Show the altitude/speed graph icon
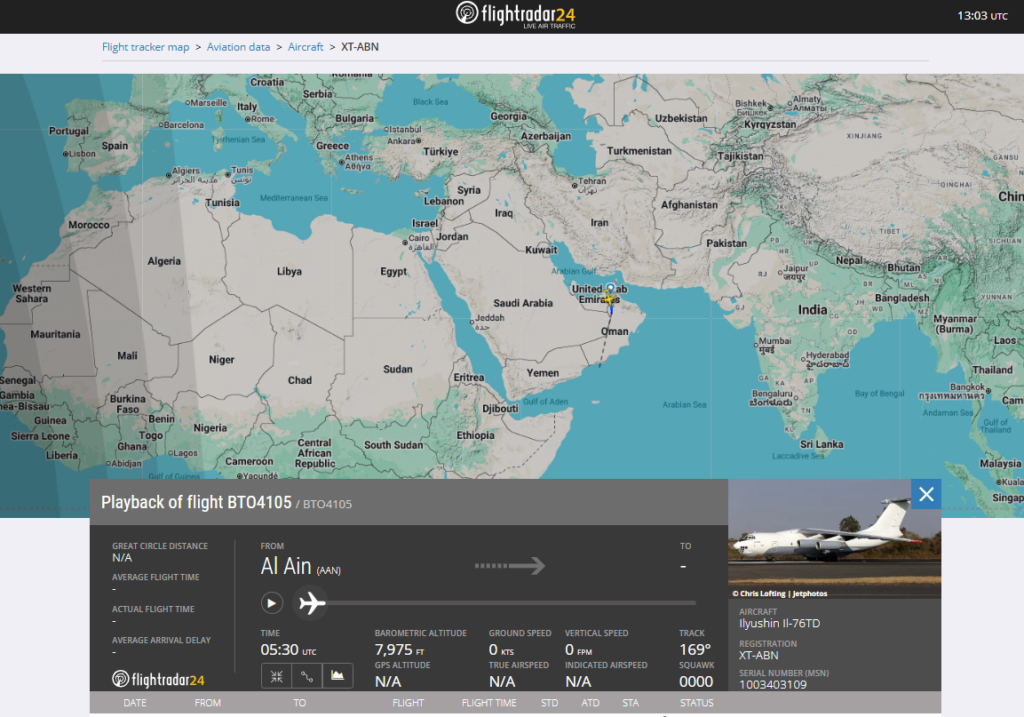 (338, 676)
